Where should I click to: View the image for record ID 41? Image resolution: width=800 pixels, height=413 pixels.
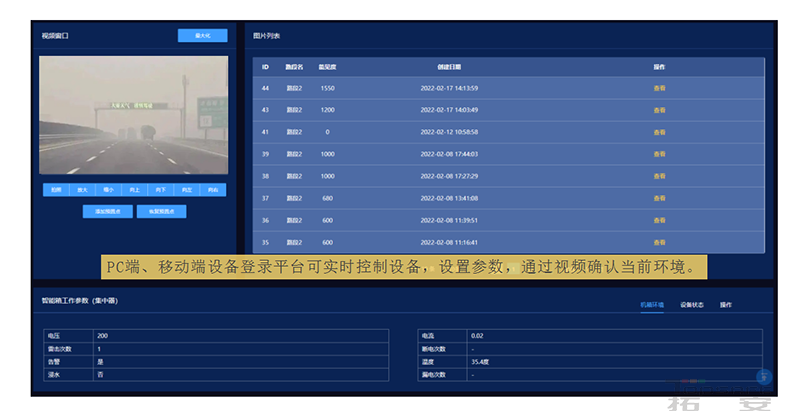click(x=660, y=132)
